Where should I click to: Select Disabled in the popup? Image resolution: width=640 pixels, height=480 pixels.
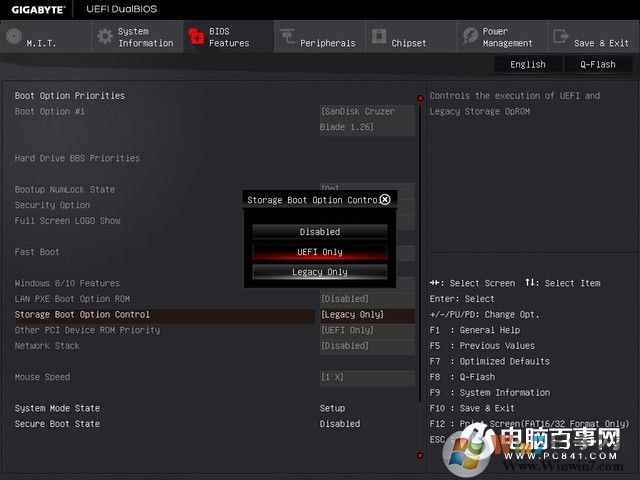click(x=319, y=231)
